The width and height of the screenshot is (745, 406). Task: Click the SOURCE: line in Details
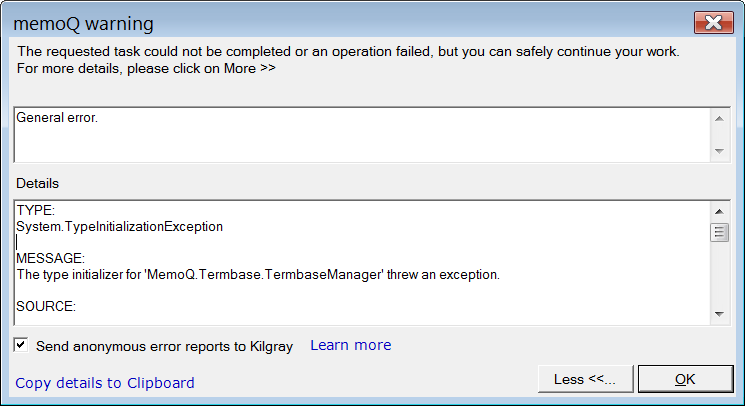(46, 306)
